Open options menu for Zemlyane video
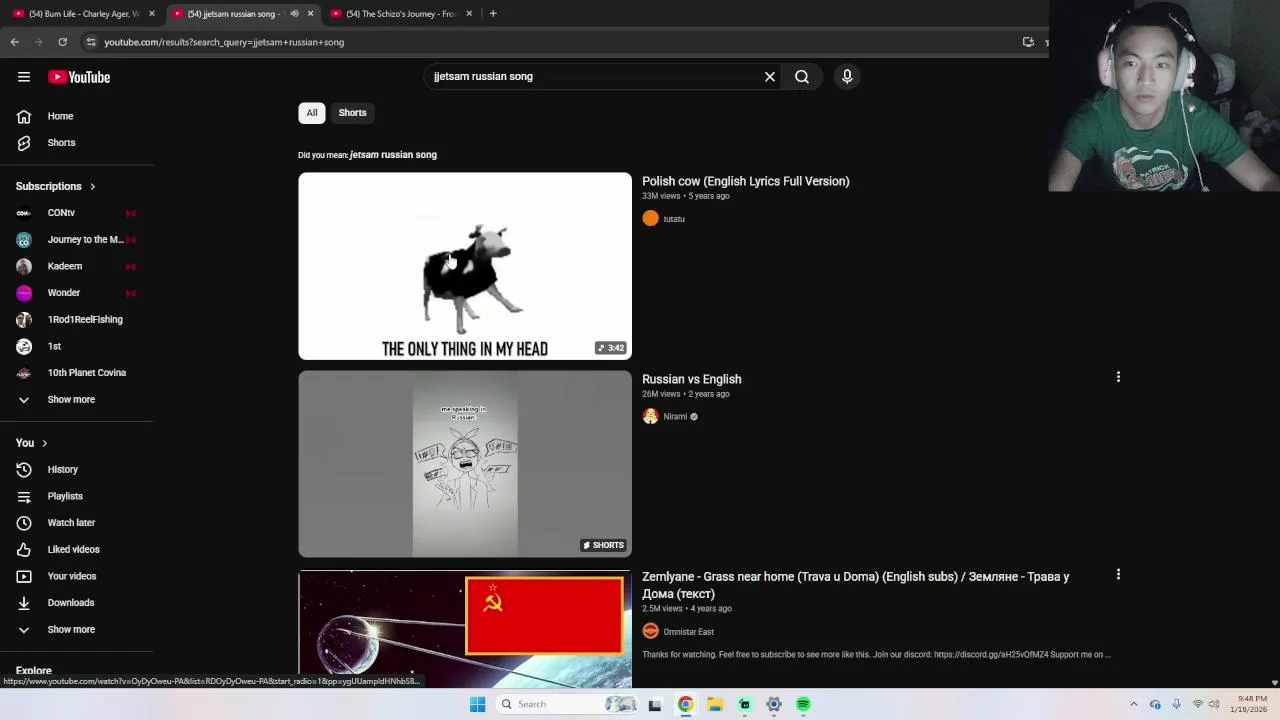The height and width of the screenshot is (720, 1280). click(1118, 575)
